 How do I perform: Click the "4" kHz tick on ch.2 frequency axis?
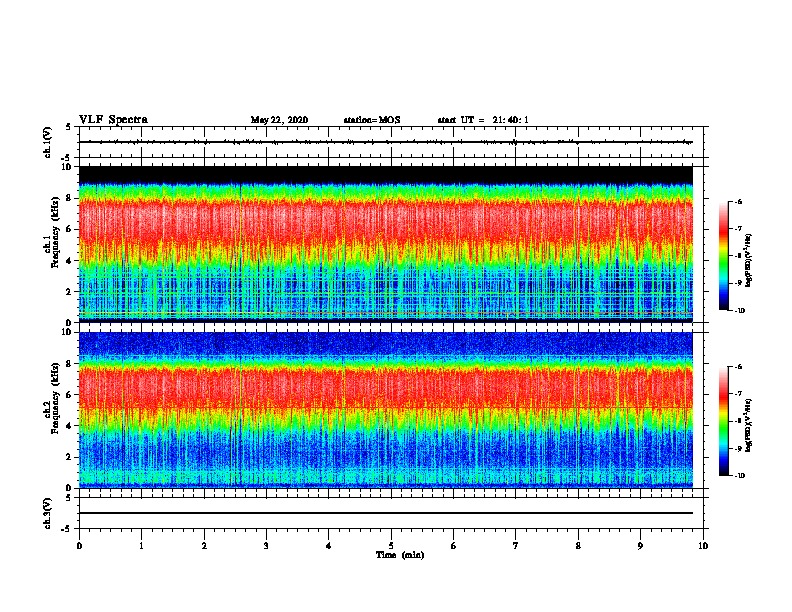click(69, 426)
